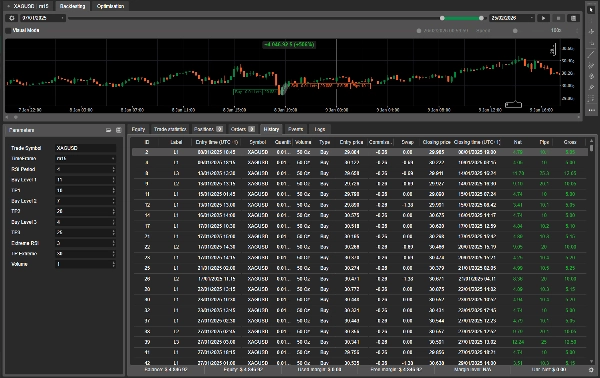Adjust Buy Level 2 stepper arrows
The height and width of the screenshot is (378, 600).
113,201
